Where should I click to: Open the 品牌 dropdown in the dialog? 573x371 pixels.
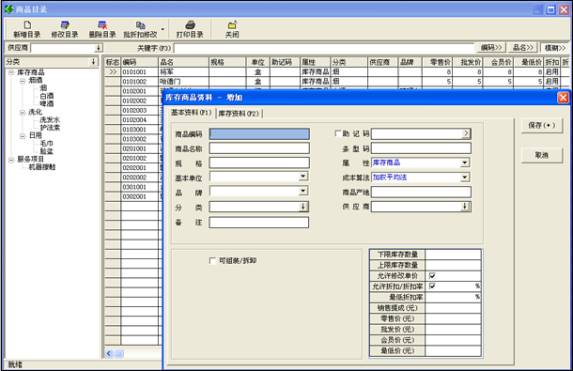(x=303, y=191)
